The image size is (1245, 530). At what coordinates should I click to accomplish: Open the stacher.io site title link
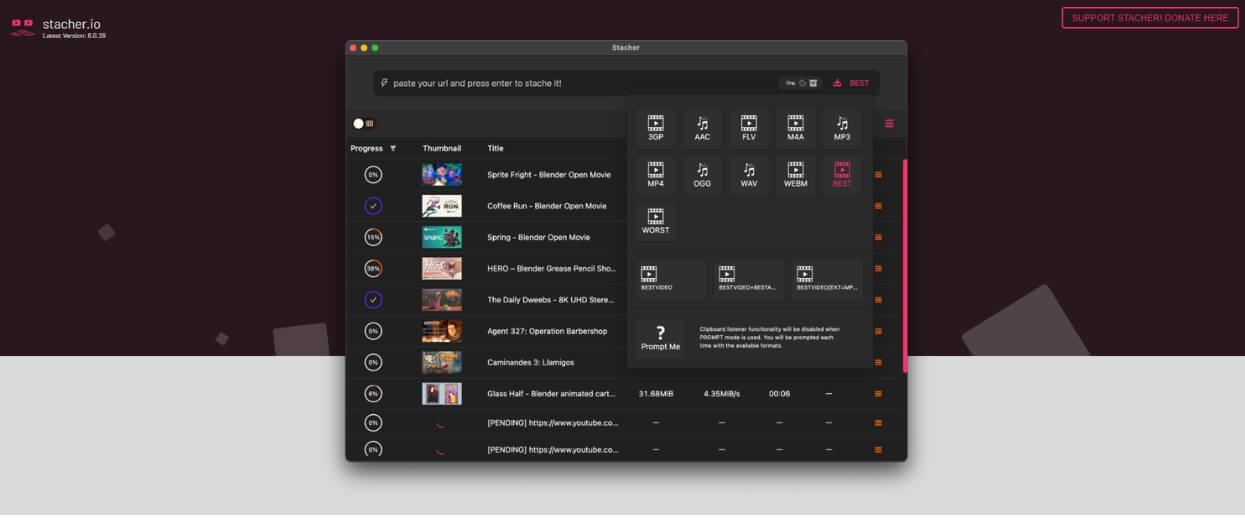71,24
